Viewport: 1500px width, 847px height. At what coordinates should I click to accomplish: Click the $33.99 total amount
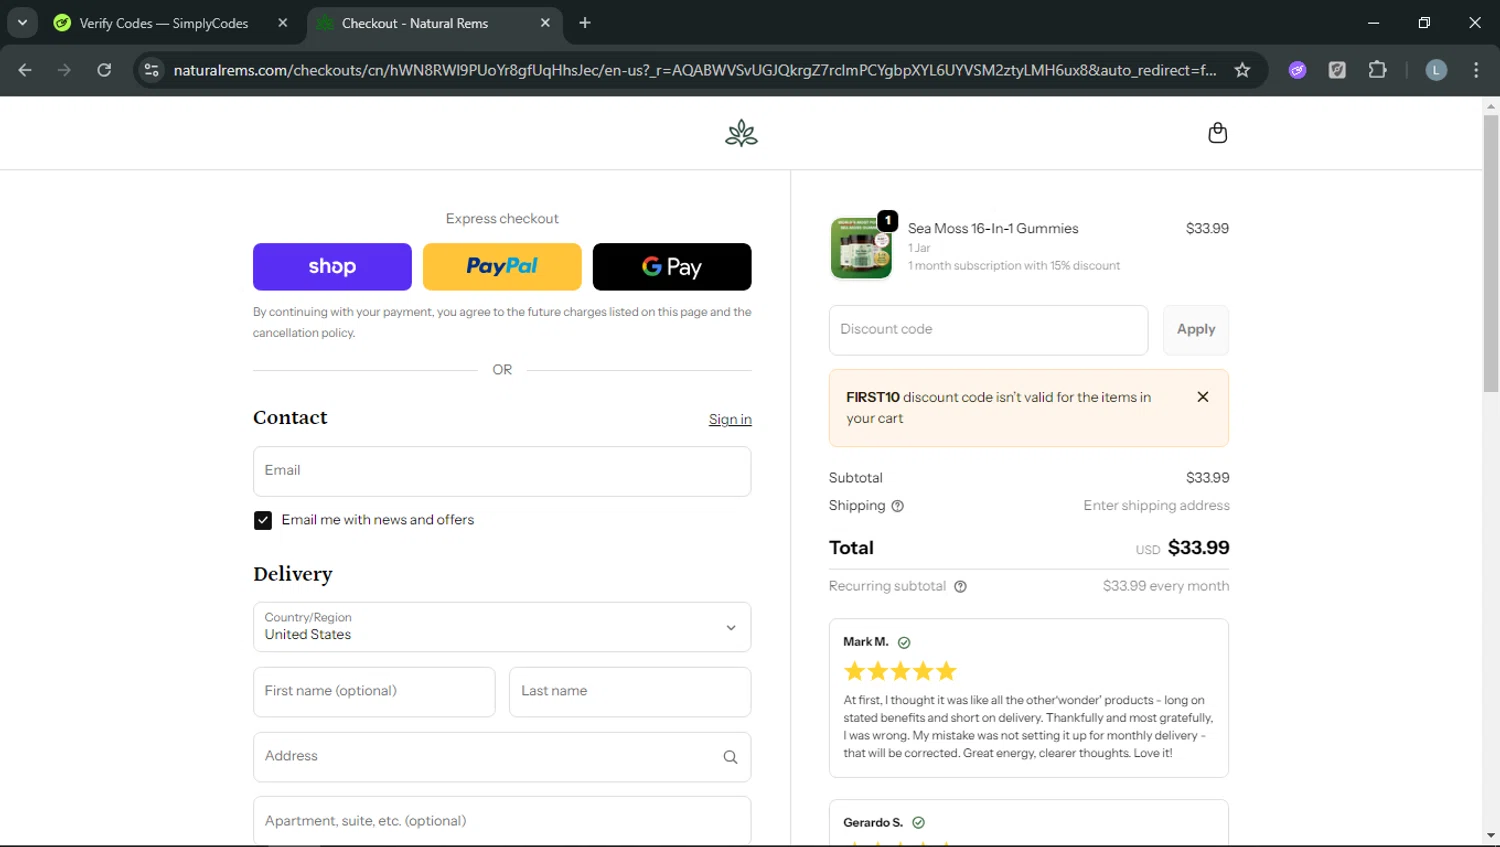coord(1198,548)
